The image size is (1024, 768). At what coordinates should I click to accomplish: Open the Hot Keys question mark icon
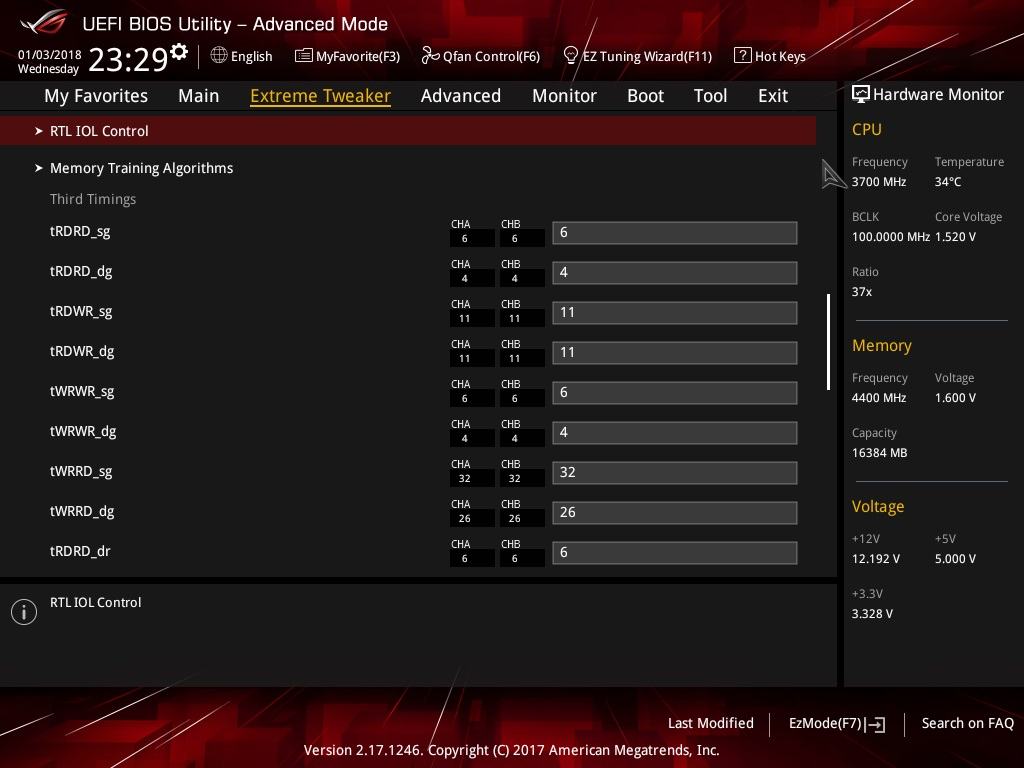point(743,56)
